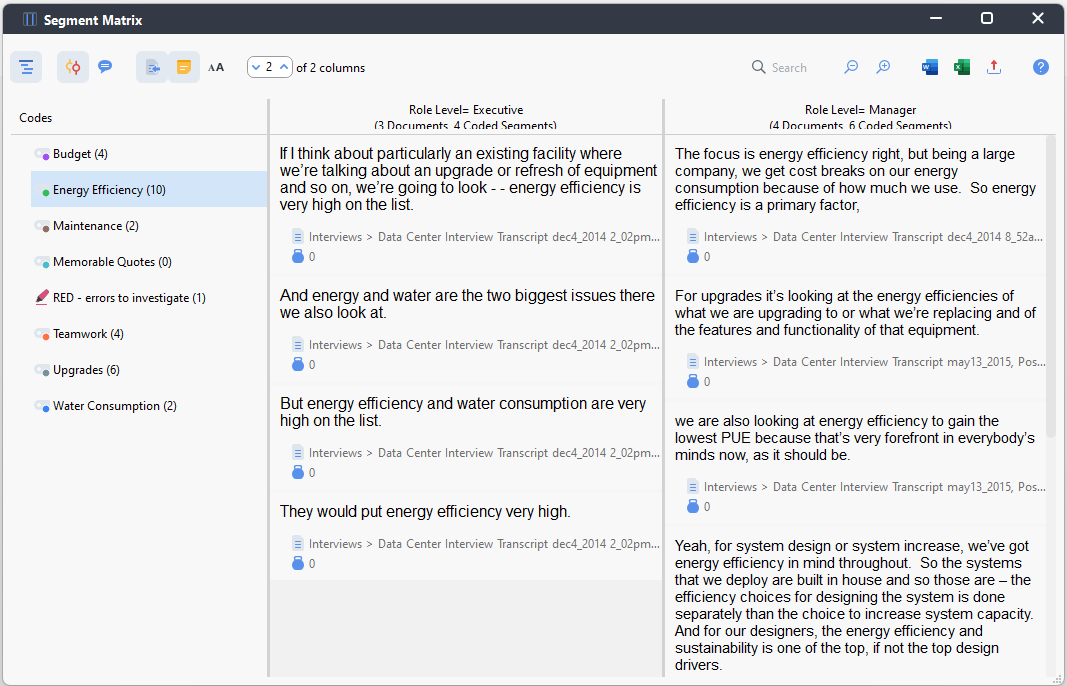1067x686 pixels.
Task: Click the Budget code's purple icon
Action: (42, 154)
